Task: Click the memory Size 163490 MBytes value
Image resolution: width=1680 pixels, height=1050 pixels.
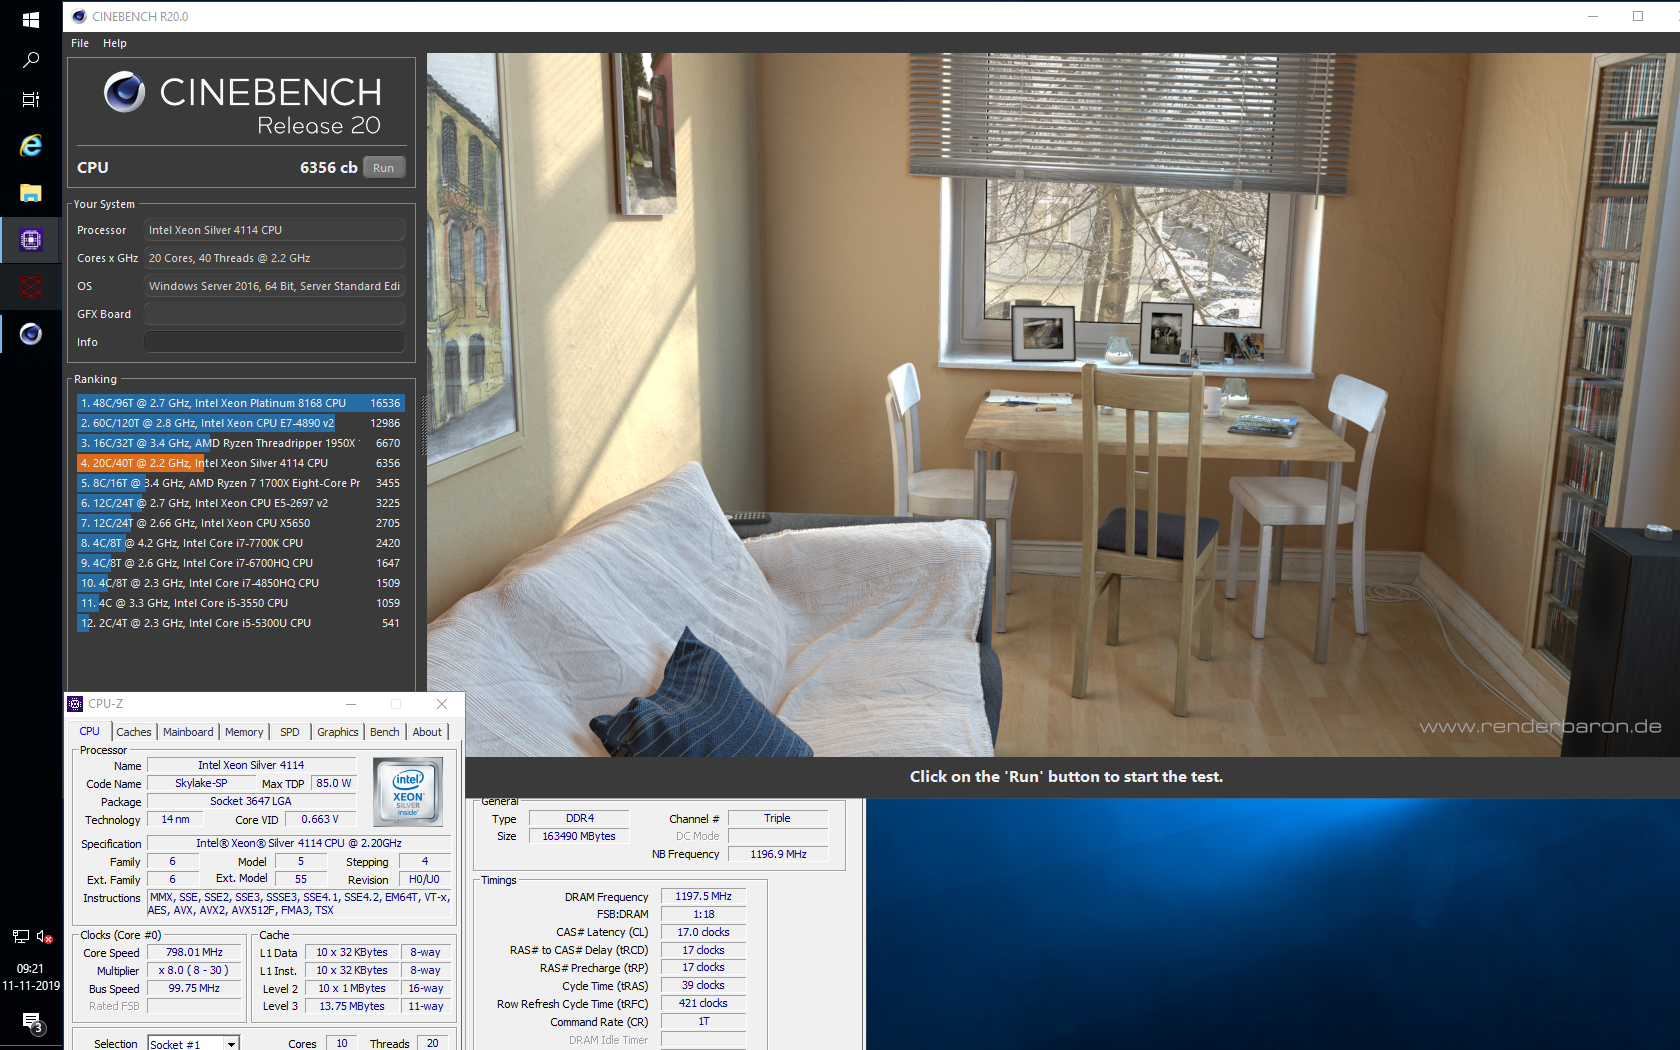Action: click(x=579, y=836)
